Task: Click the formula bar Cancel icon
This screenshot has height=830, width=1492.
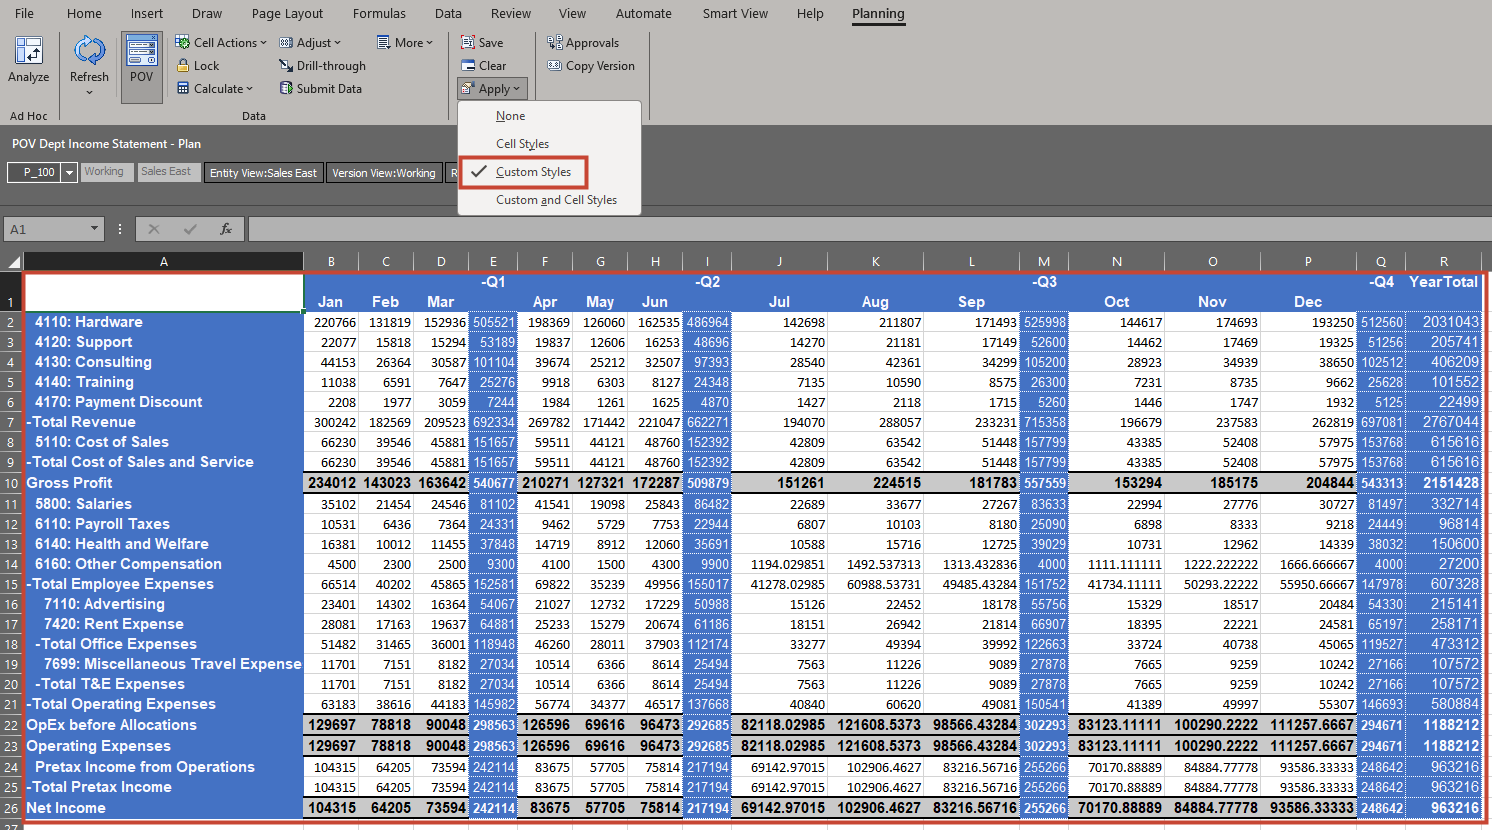Action: [x=153, y=229]
